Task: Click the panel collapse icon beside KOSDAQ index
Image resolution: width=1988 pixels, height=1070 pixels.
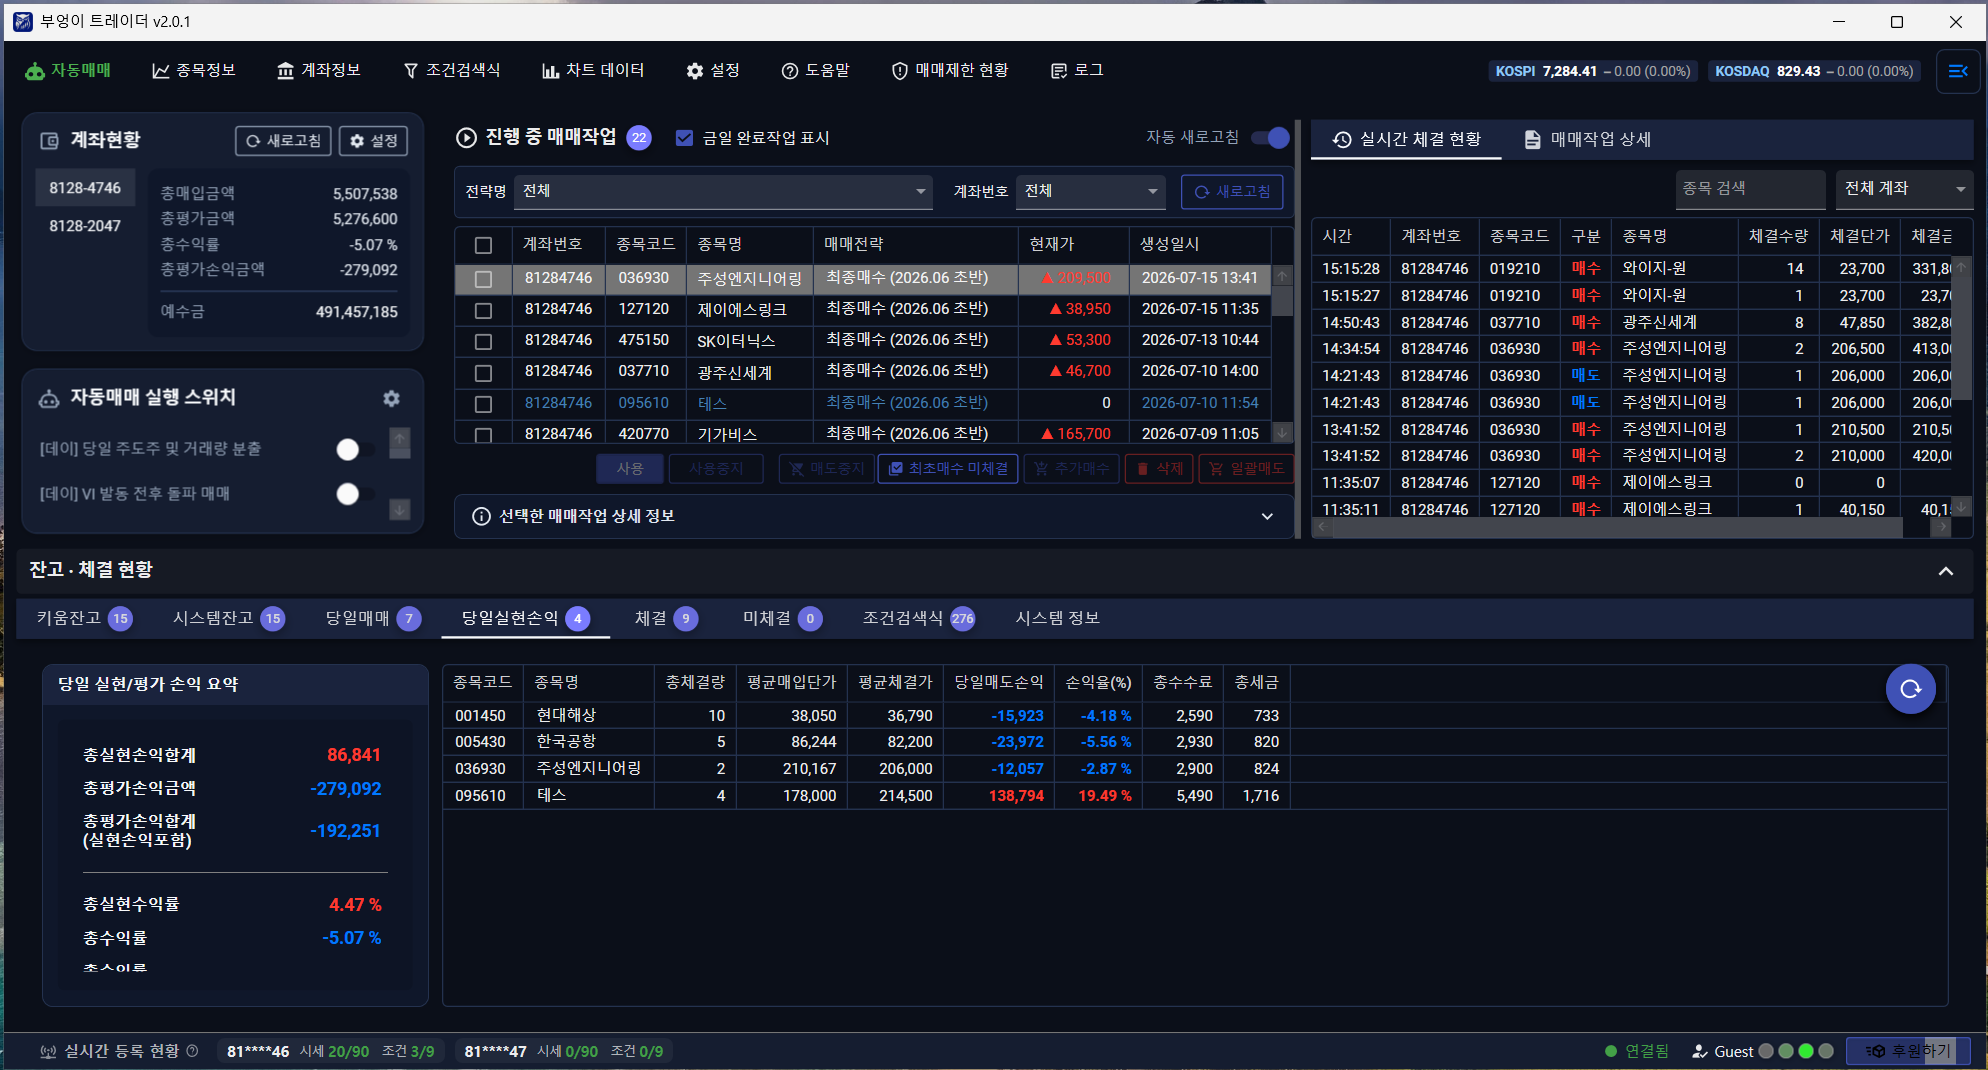Action: tap(1957, 71)
